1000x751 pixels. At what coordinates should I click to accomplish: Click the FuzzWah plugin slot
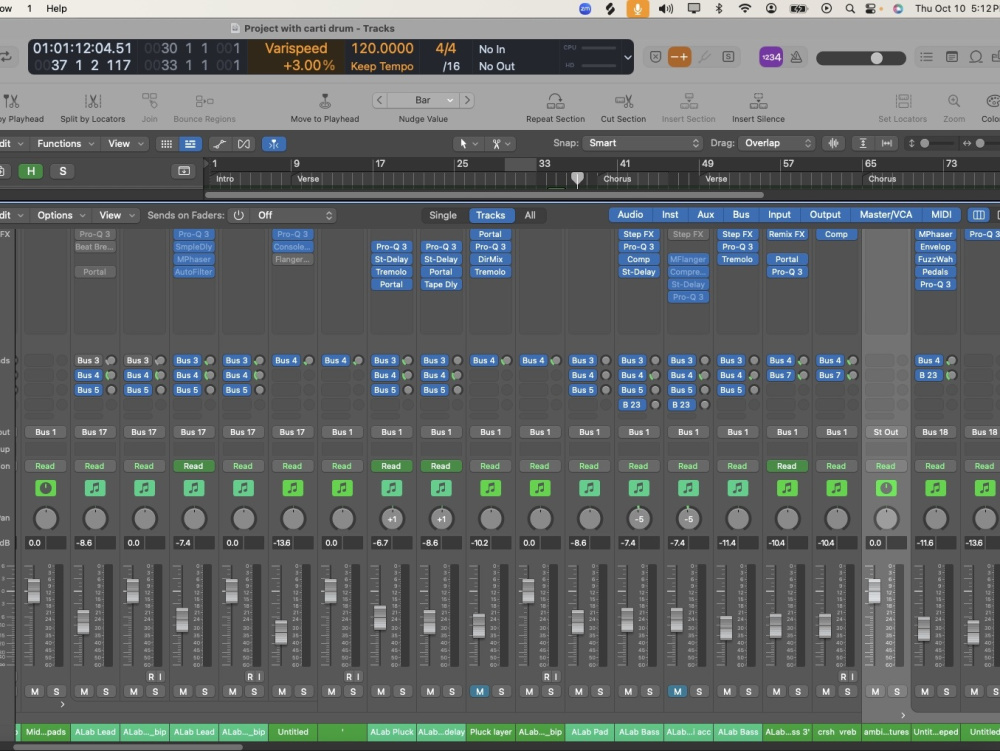[x=935, y=259]
